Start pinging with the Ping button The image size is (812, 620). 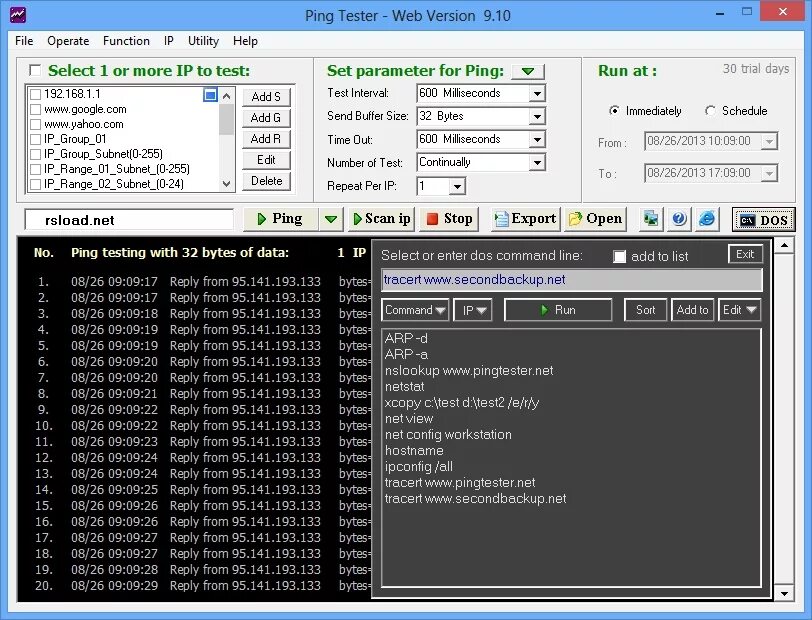click(280, 219)
